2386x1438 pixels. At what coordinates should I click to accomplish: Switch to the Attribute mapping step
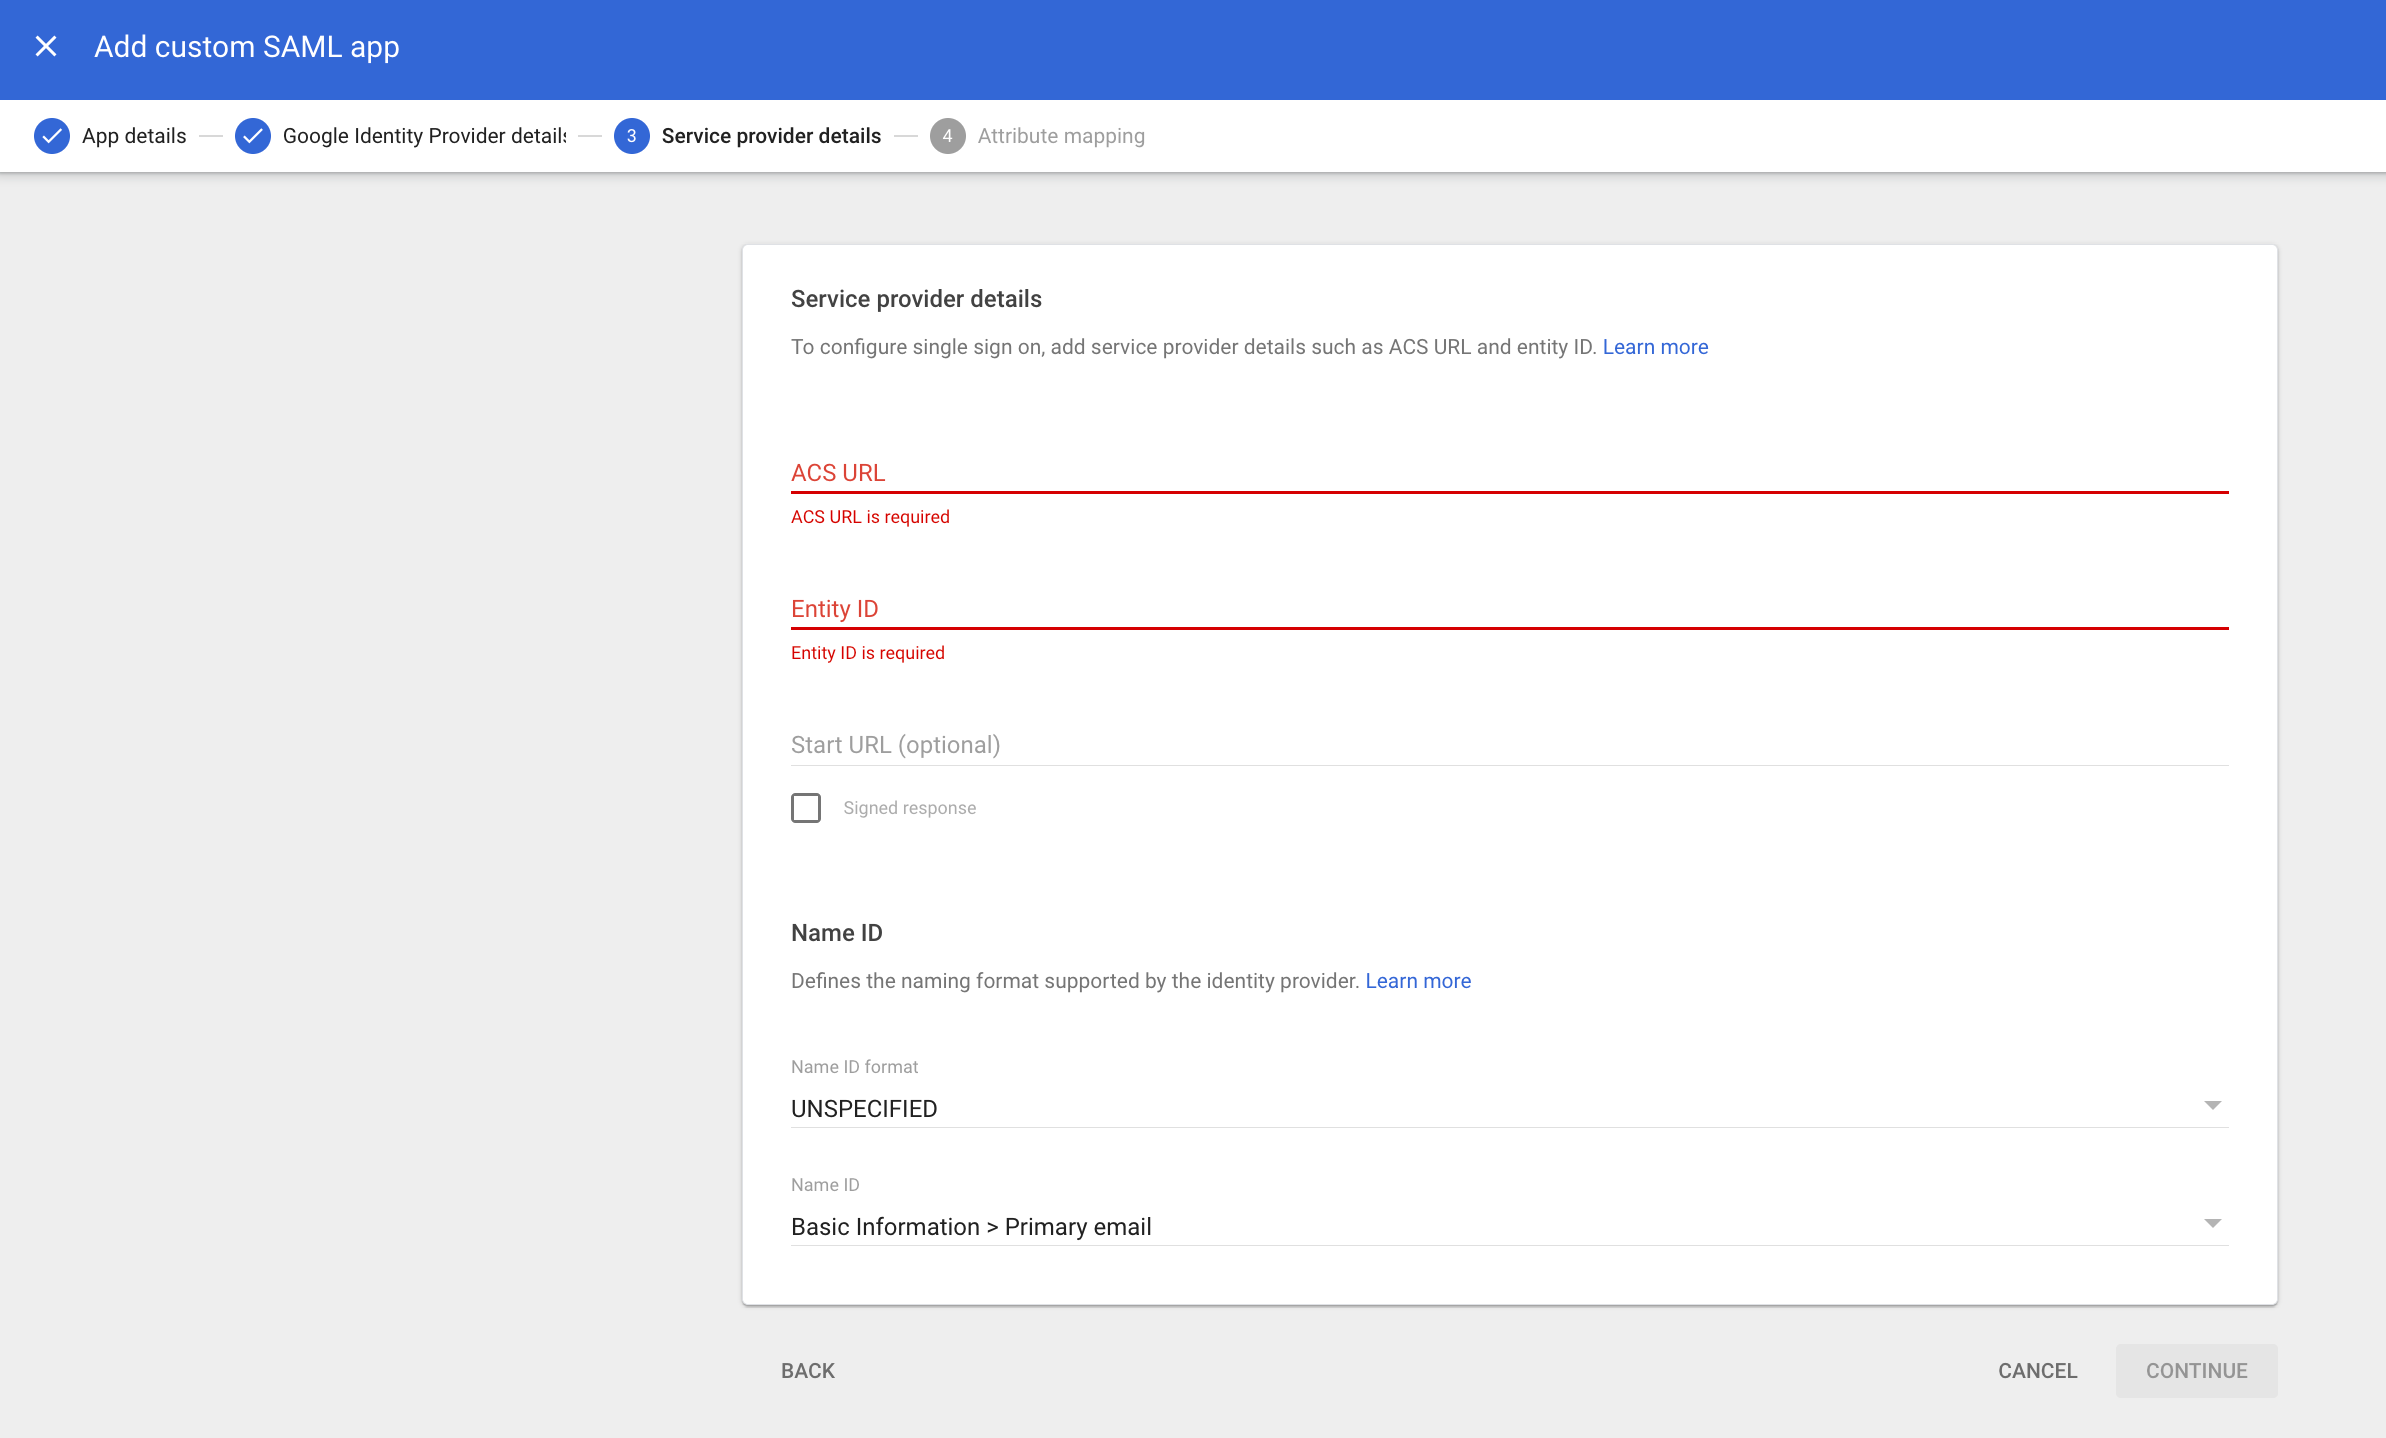click(1061, 136)
